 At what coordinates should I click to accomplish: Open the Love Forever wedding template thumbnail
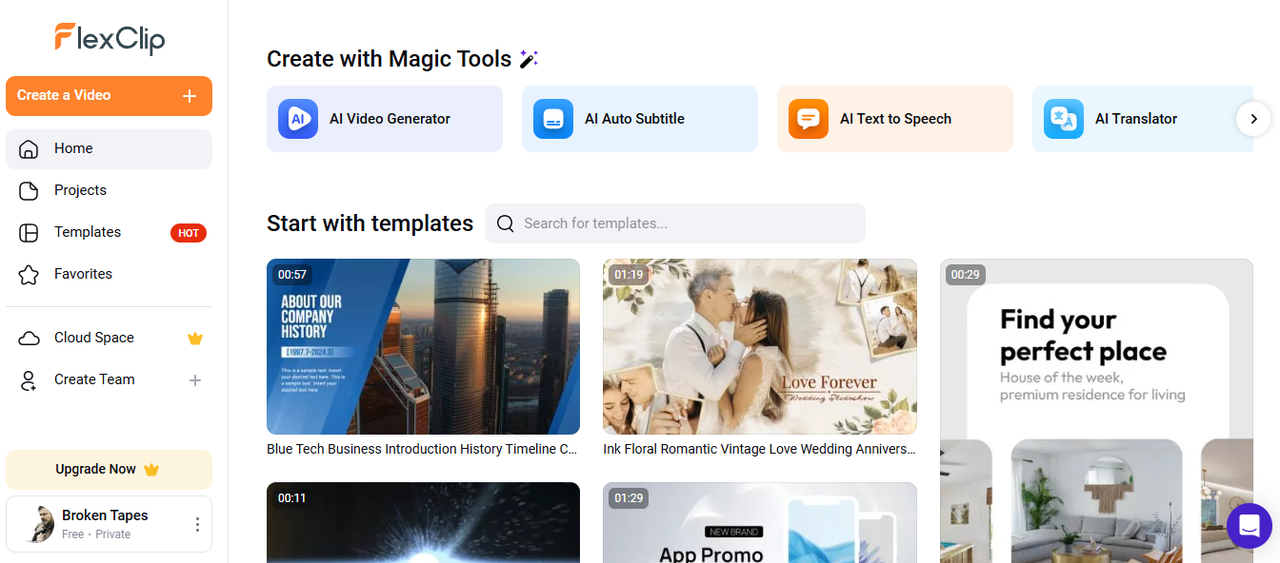click(x=760, y=347)
